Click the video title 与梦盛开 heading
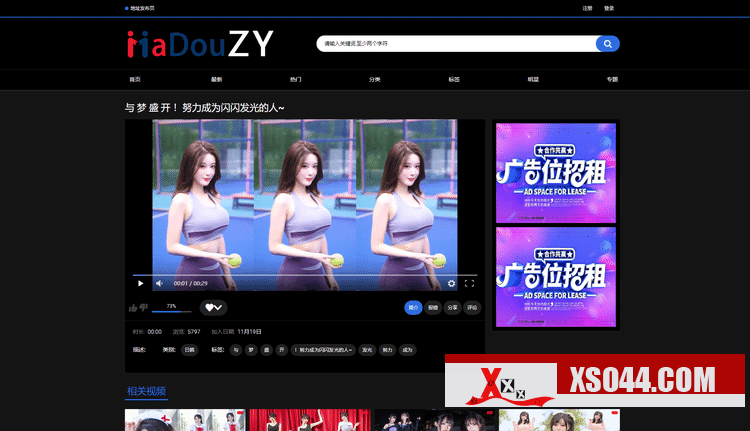 (x=204, y=108)
